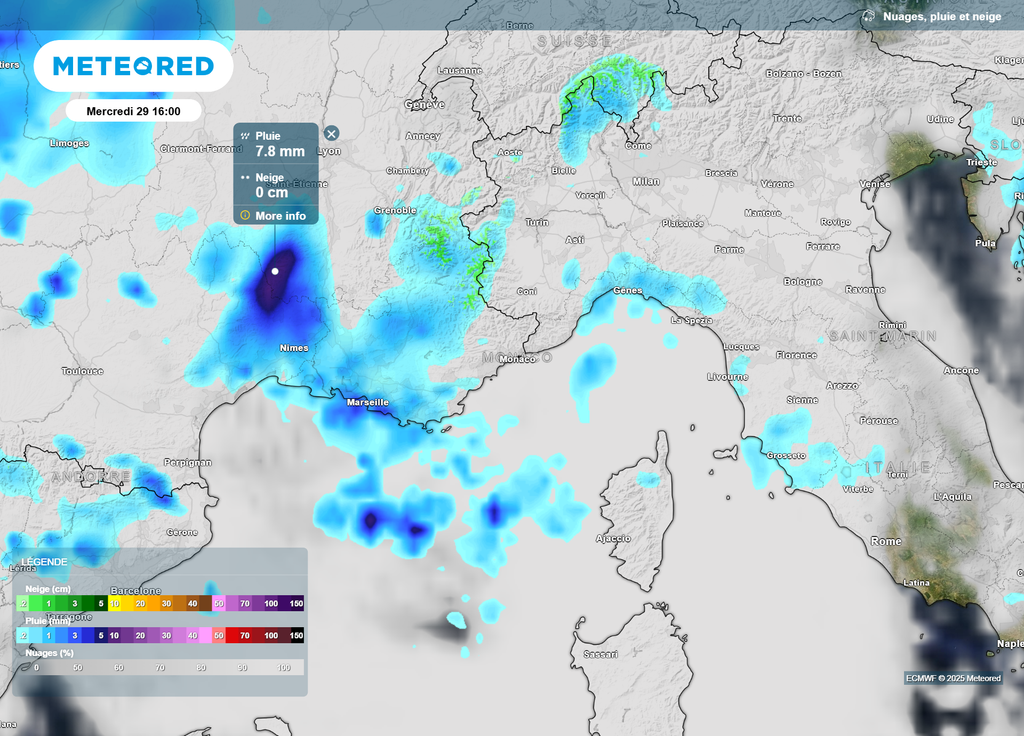The height and width of the screenshot is (736, 1024).
Task: Click the 50 mark on the Nuages scale
Action: point(77,667)
